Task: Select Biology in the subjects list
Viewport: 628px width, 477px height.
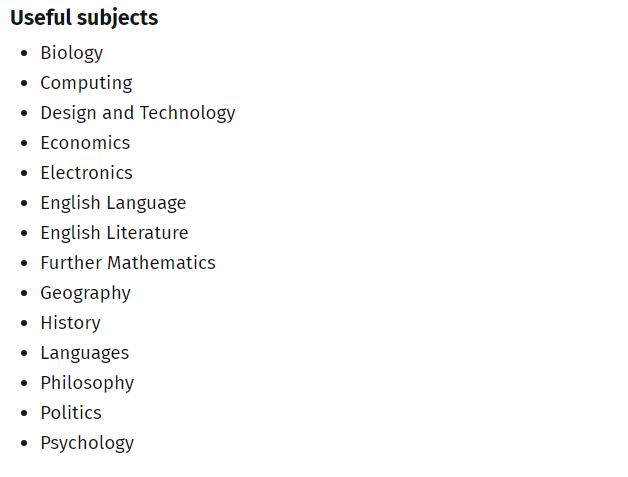Action: pyautogui.click(x=72, y=53)
